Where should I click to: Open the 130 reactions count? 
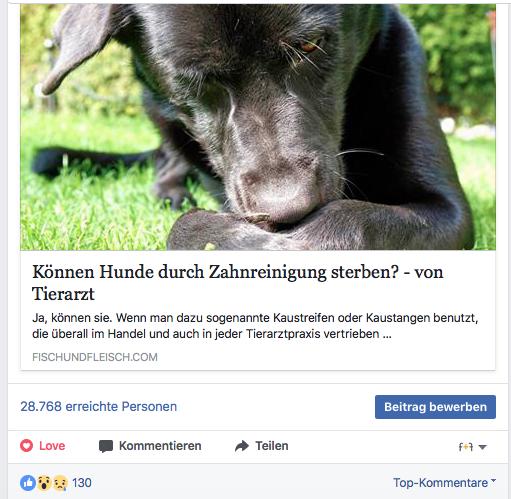coord(82,483)
